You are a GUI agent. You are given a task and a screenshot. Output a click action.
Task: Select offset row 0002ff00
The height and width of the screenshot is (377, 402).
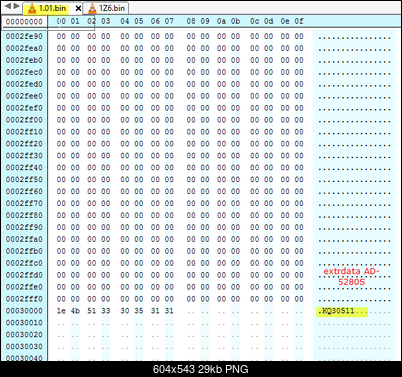coord(24,120)
